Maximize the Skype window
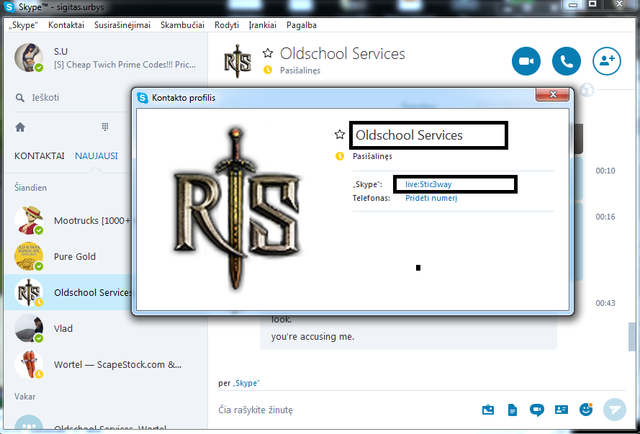Viewport: 640px width, 434px height. [x=592, y=4]
